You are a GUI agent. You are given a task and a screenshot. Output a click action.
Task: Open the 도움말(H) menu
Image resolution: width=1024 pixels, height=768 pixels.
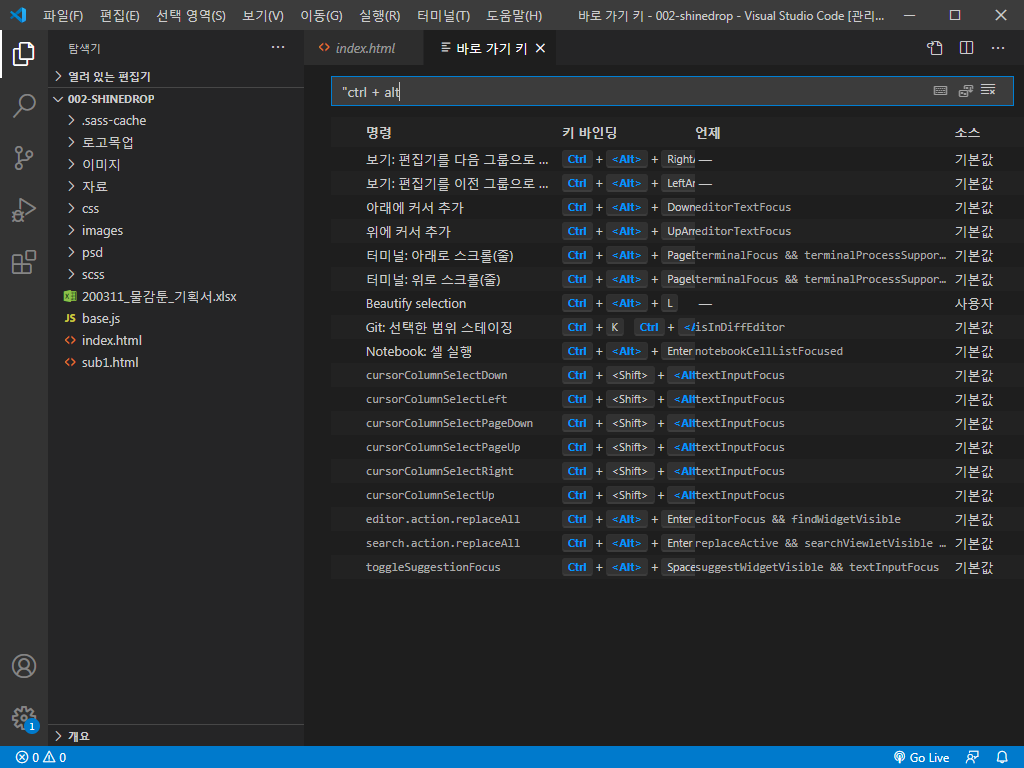point(514,15)
